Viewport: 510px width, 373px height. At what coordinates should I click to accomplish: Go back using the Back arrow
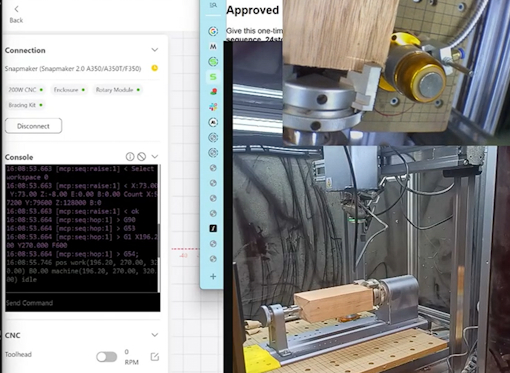coord(16,14)
